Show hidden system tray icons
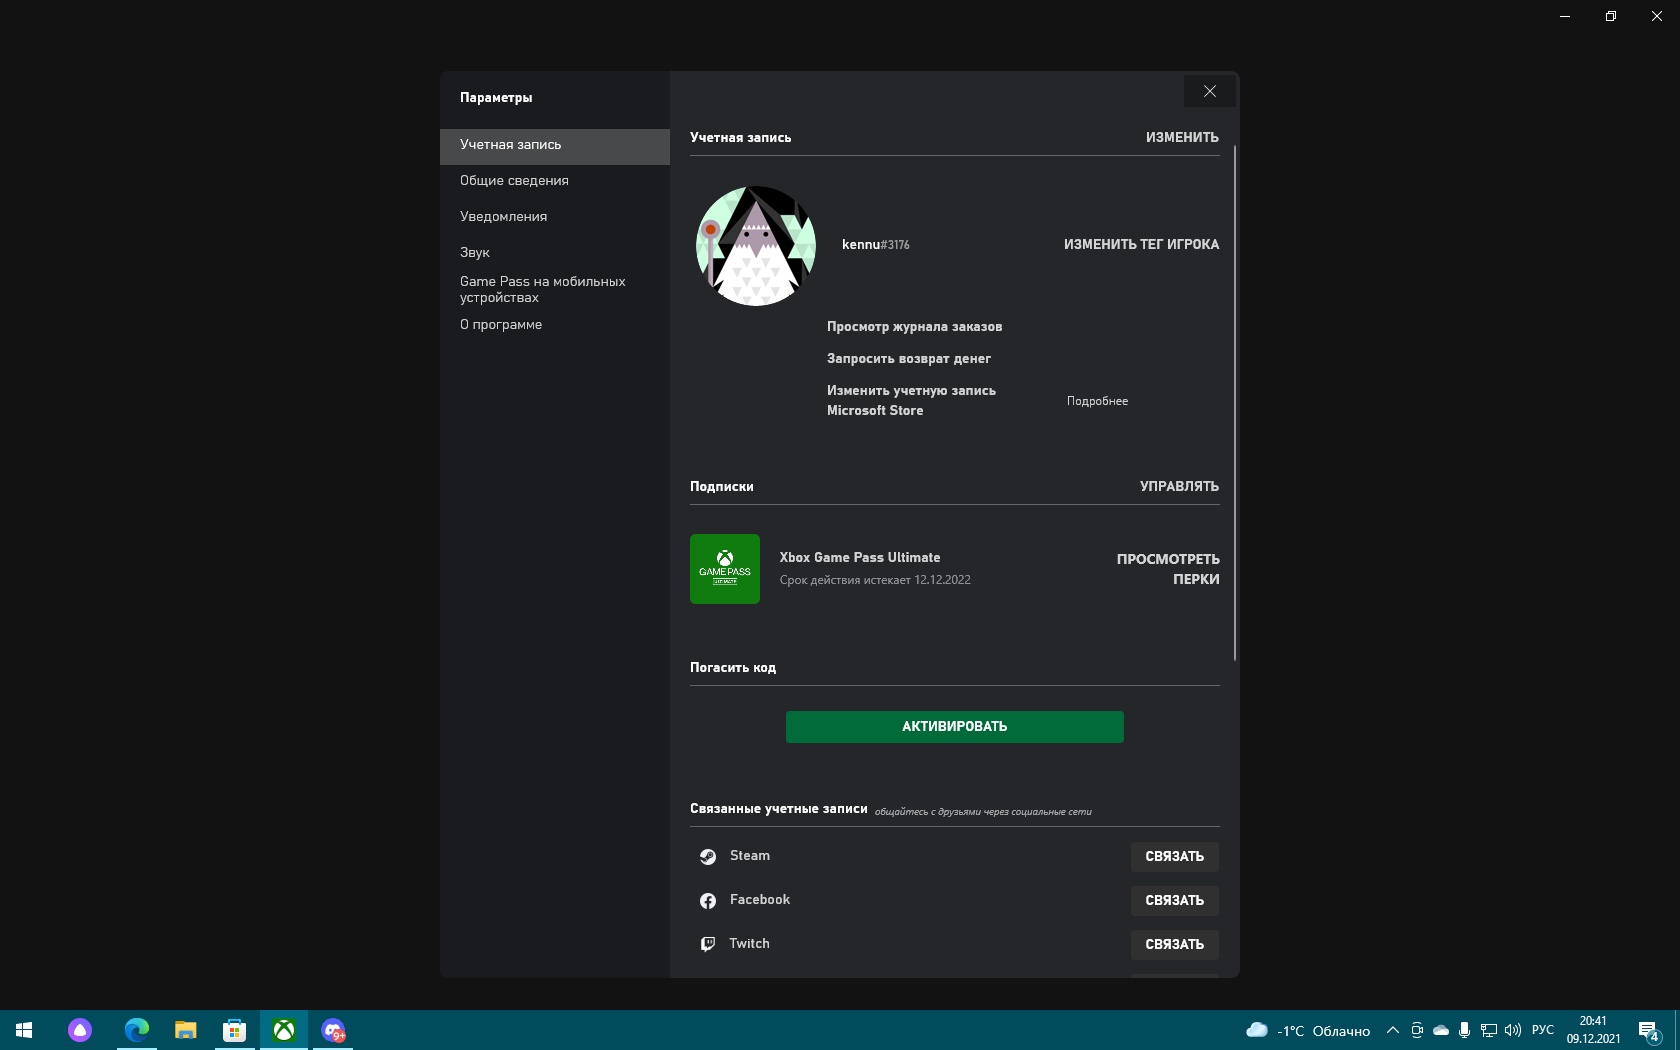1680x1050 pixels. pos(1392,1030)
